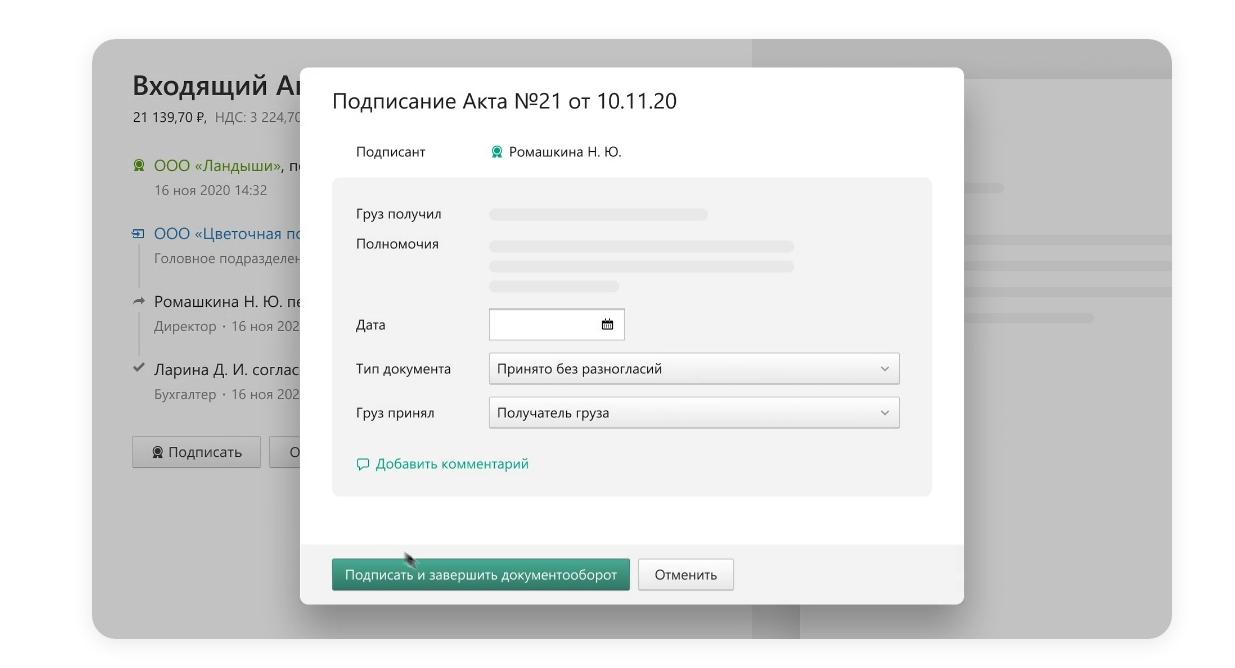Click green certificate icon next to ООО «Ландыши»
Screen dimensions: 1235x668
coord(139,166)
